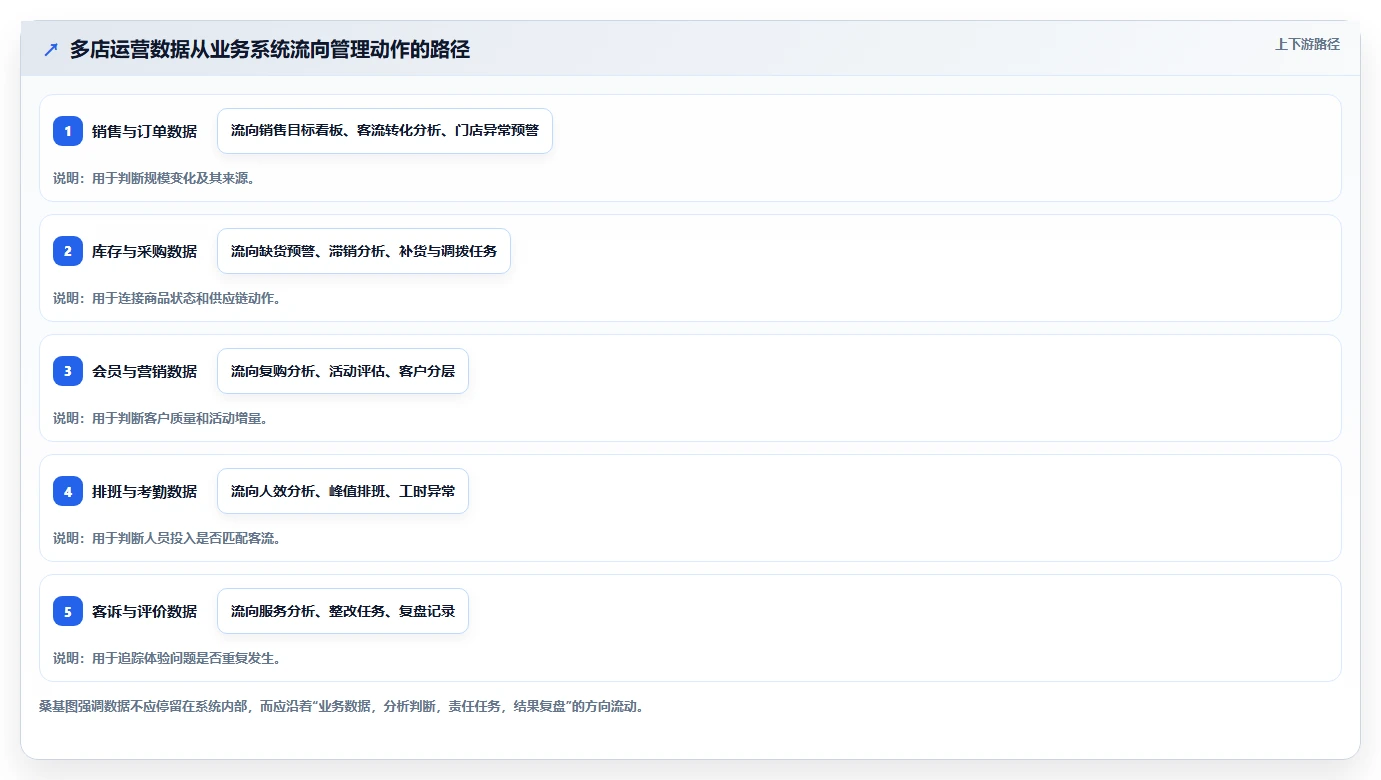Screen dimensions: 1381x780
Task: Click the note 用于判断人员投入是否匹配客流
Action: (x=167, y=538)
